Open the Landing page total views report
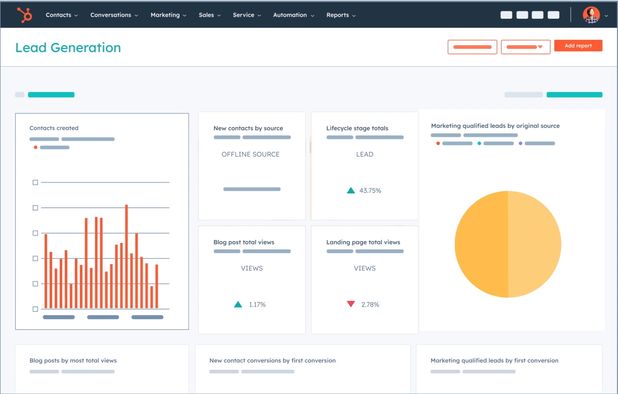This screenshot has width=618, height=394. click(363, 242)
